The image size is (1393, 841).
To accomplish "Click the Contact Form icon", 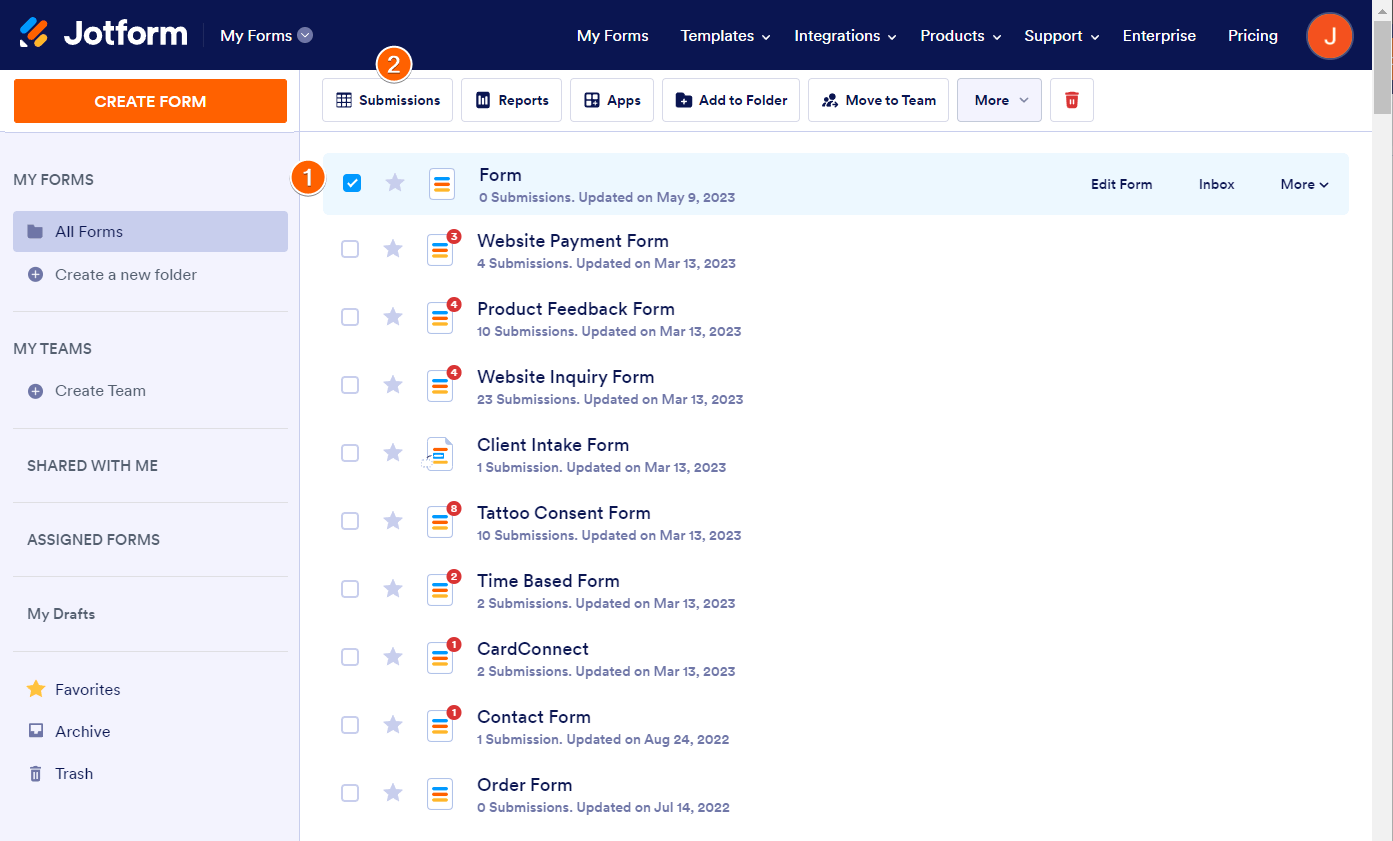I will click(x=440, y=726).
